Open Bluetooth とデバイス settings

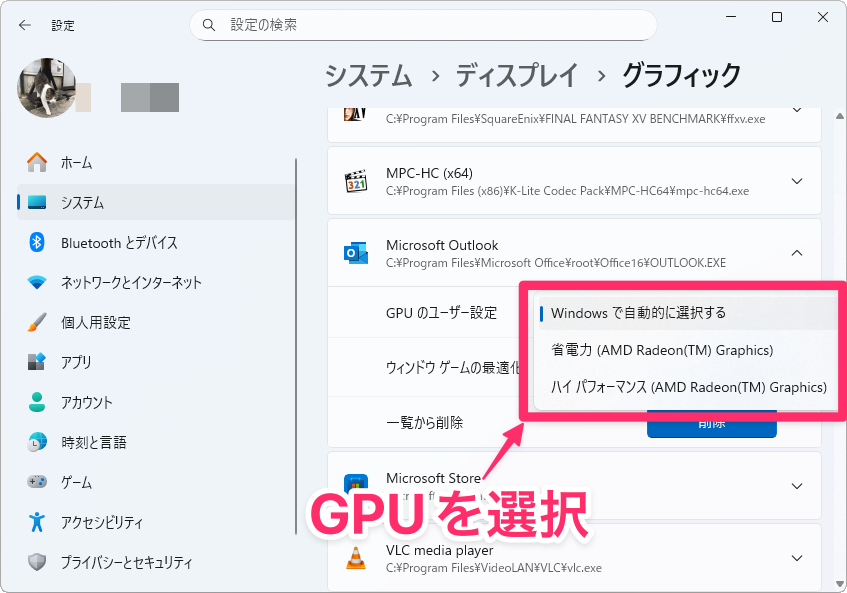point(119,243)
